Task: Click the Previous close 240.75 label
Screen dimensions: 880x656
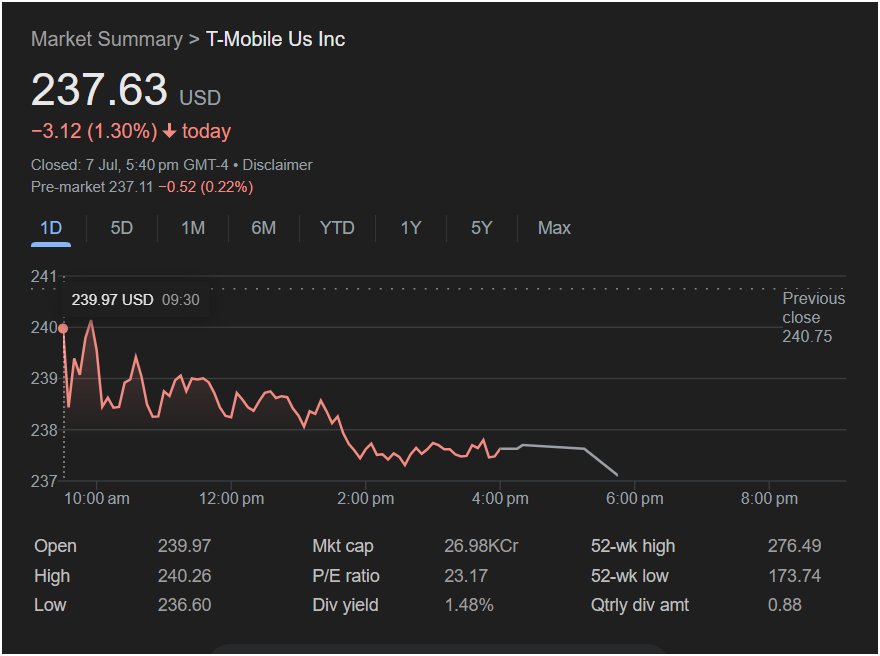Action: tap(813, 317)
